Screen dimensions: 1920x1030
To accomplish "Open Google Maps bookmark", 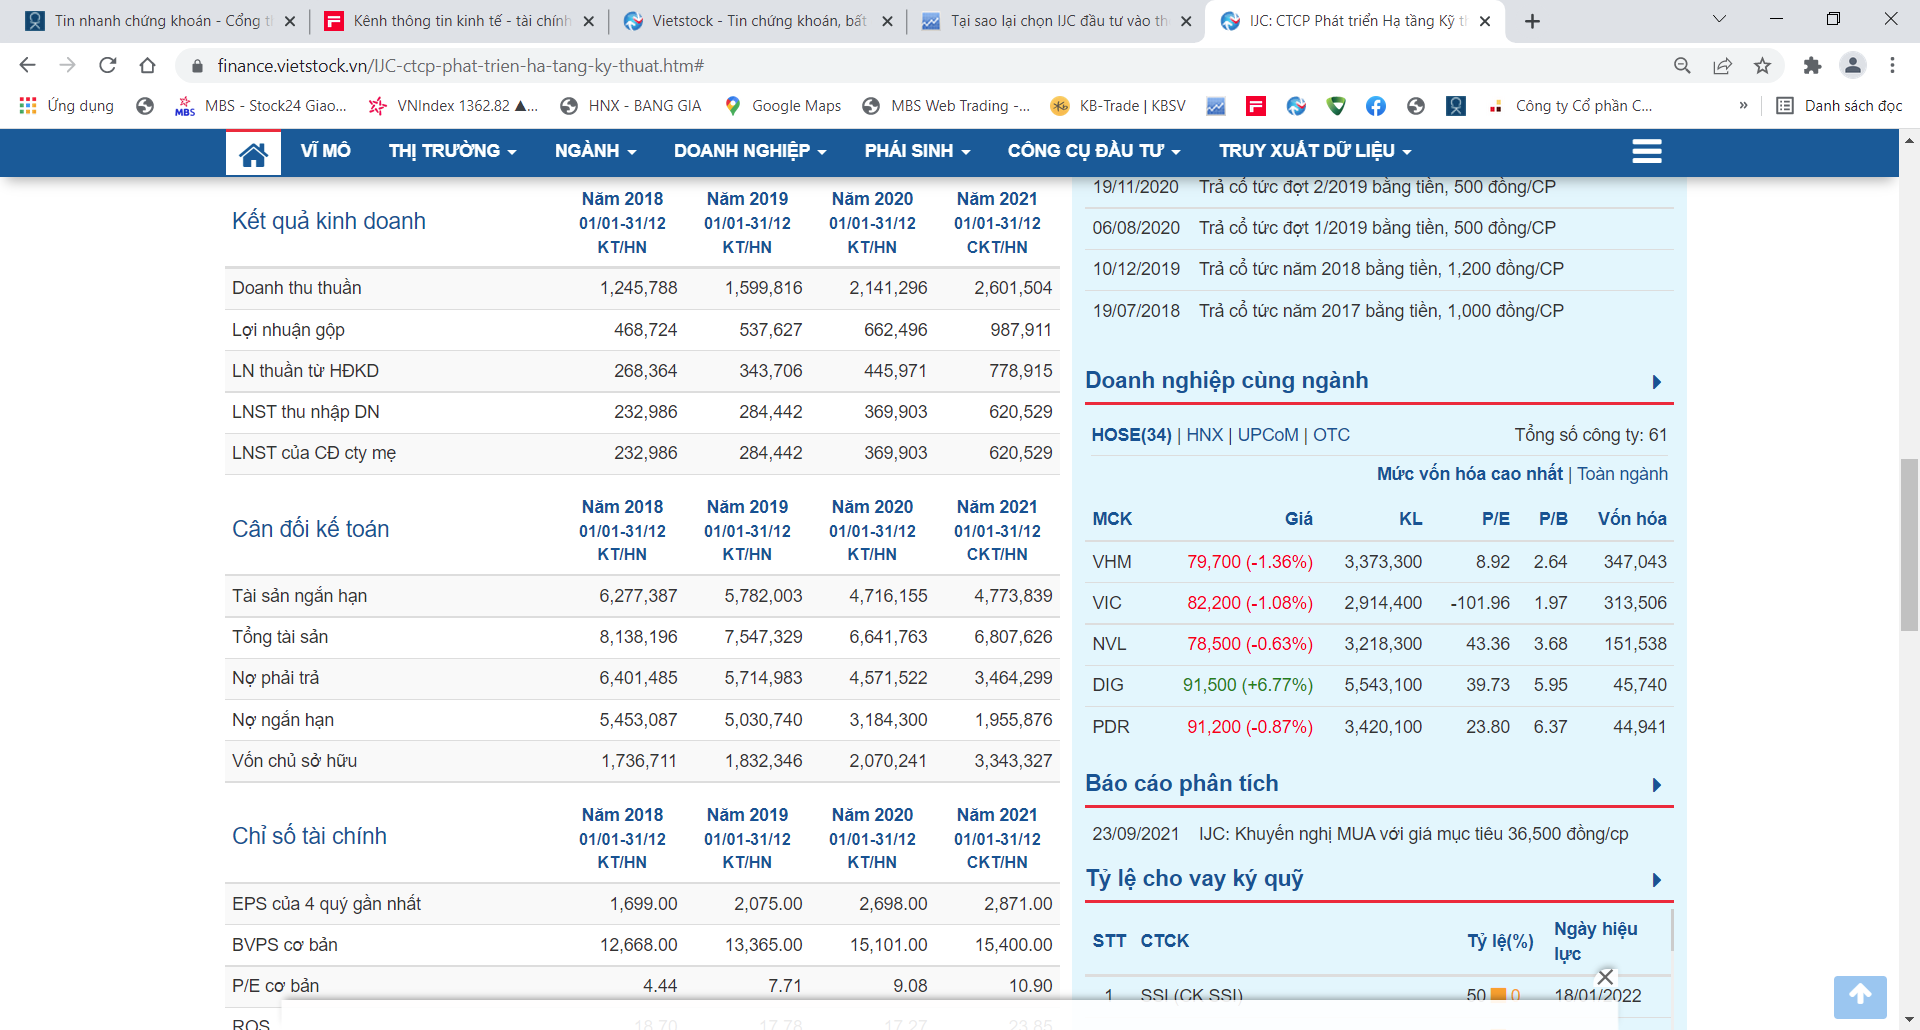I will click(783, 106).
